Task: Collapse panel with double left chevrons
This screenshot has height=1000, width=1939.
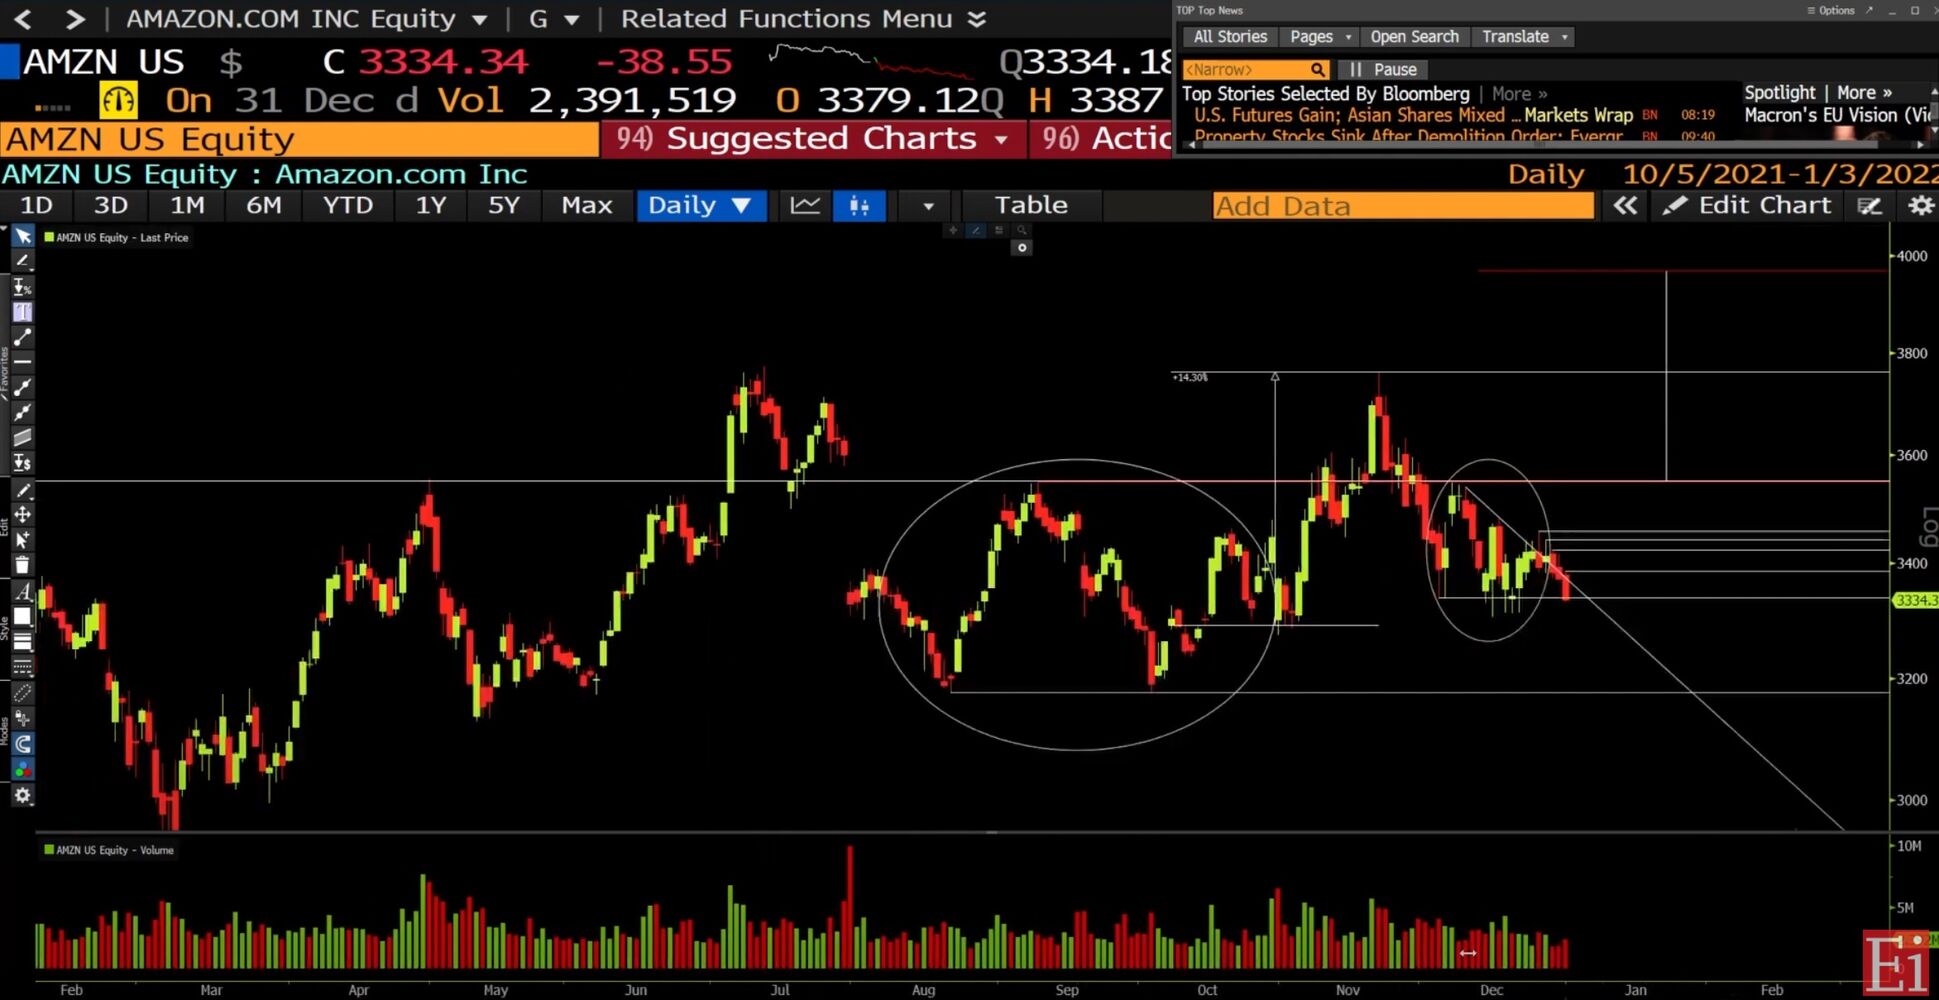Action: [x=1625, y=206]
